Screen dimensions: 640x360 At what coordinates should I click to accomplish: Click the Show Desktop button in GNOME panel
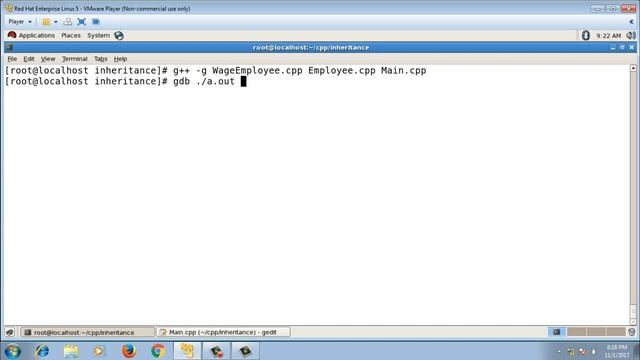pyautogui.click(x=10, y=332)
